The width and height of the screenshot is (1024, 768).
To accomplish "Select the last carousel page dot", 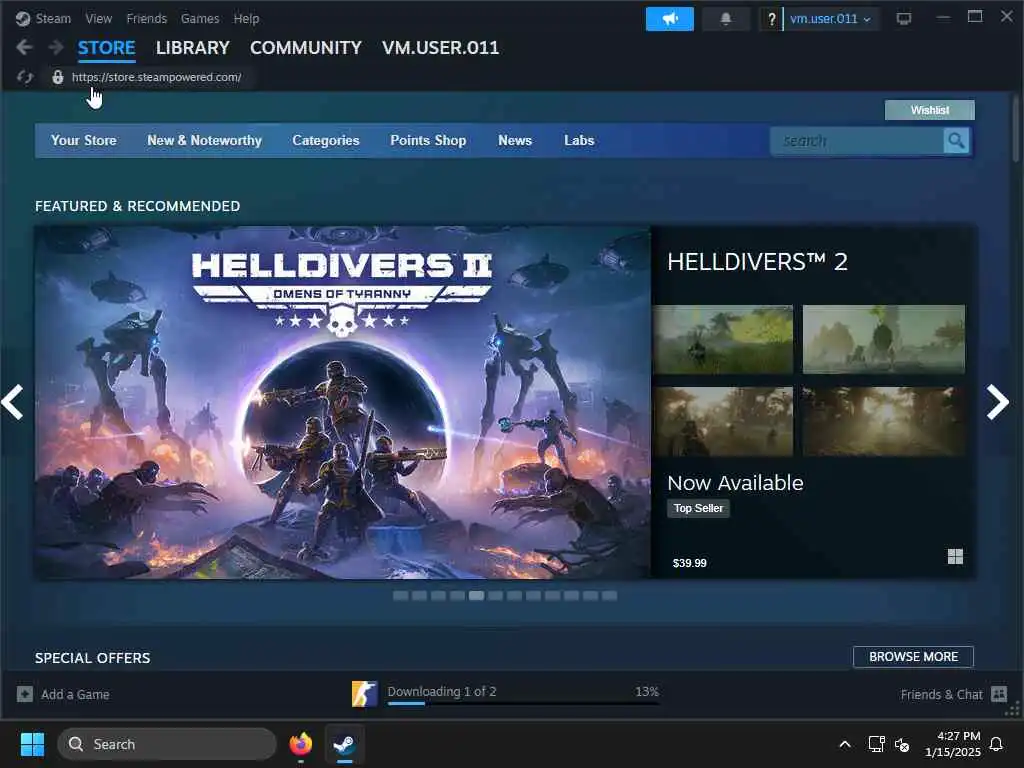I will [x=609, y=596].
